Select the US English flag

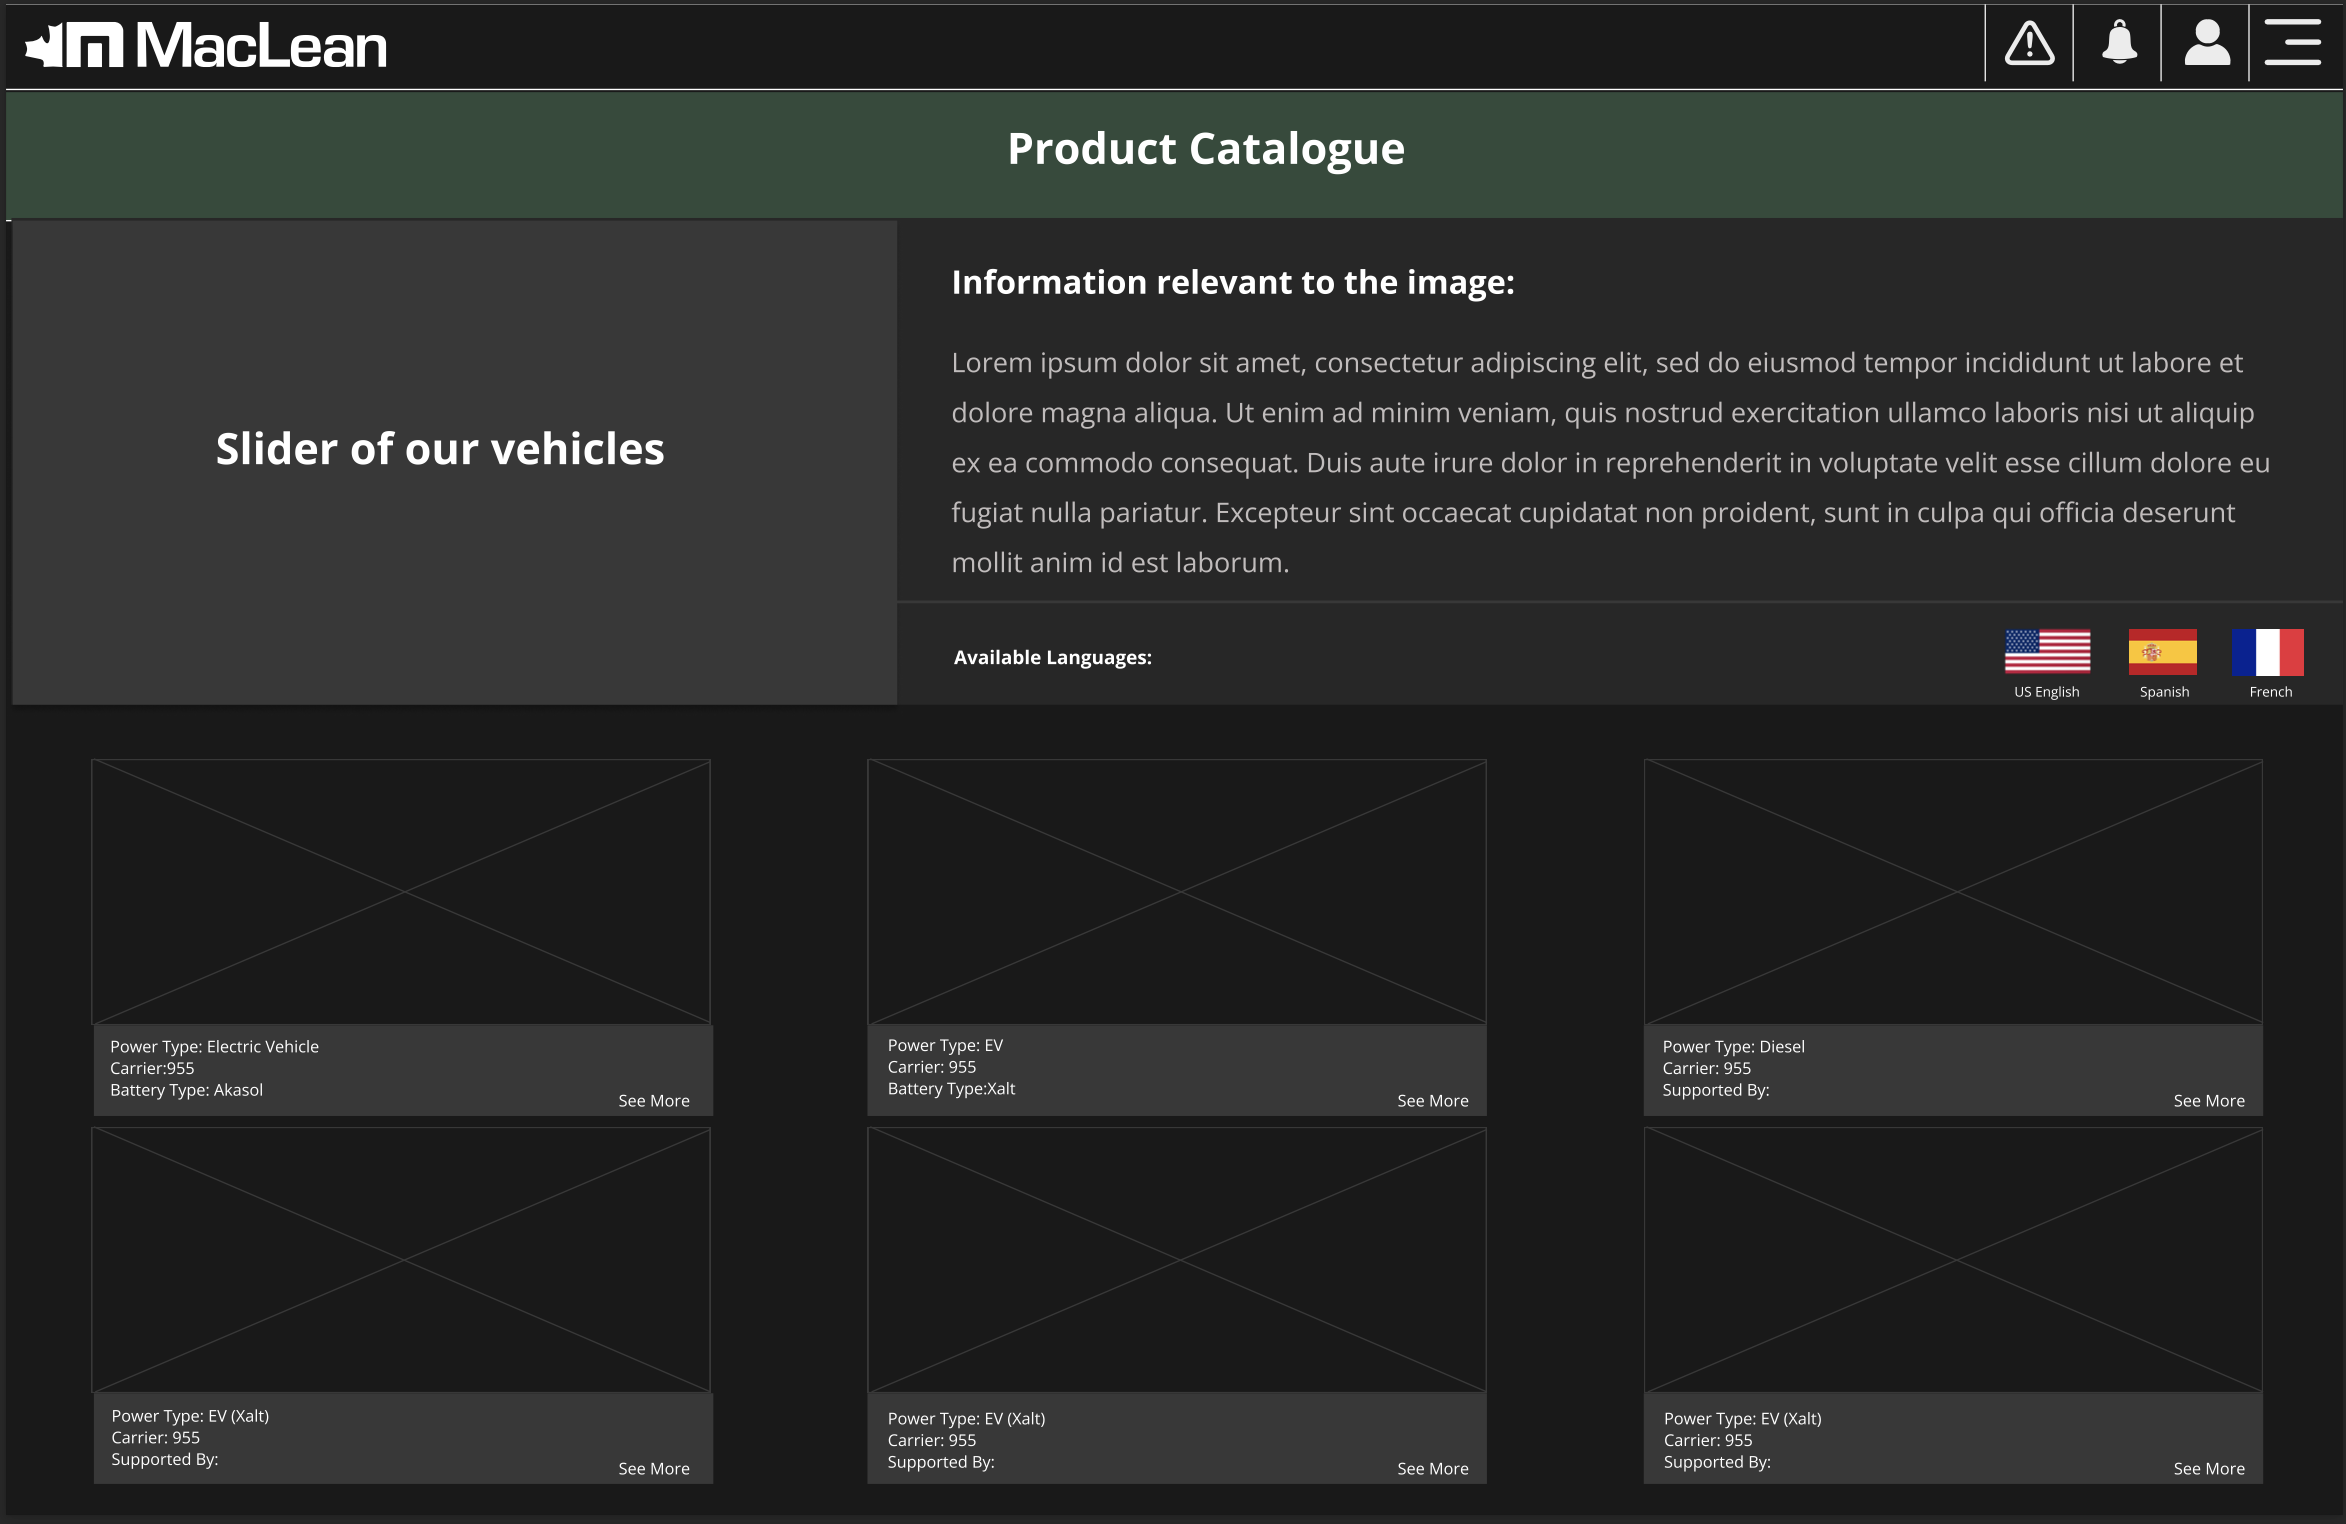coord(2047,652)
